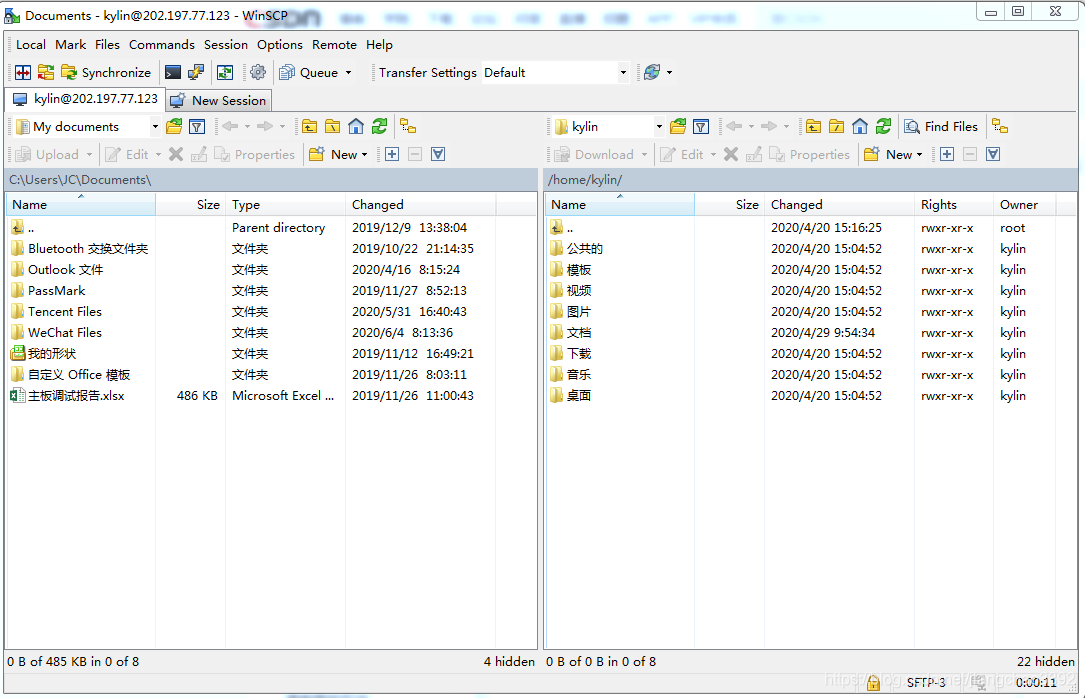Open the local directory dropdown My documents
Image resolution: width=1085 pixels, height=698 pixels.
point(157,126)
